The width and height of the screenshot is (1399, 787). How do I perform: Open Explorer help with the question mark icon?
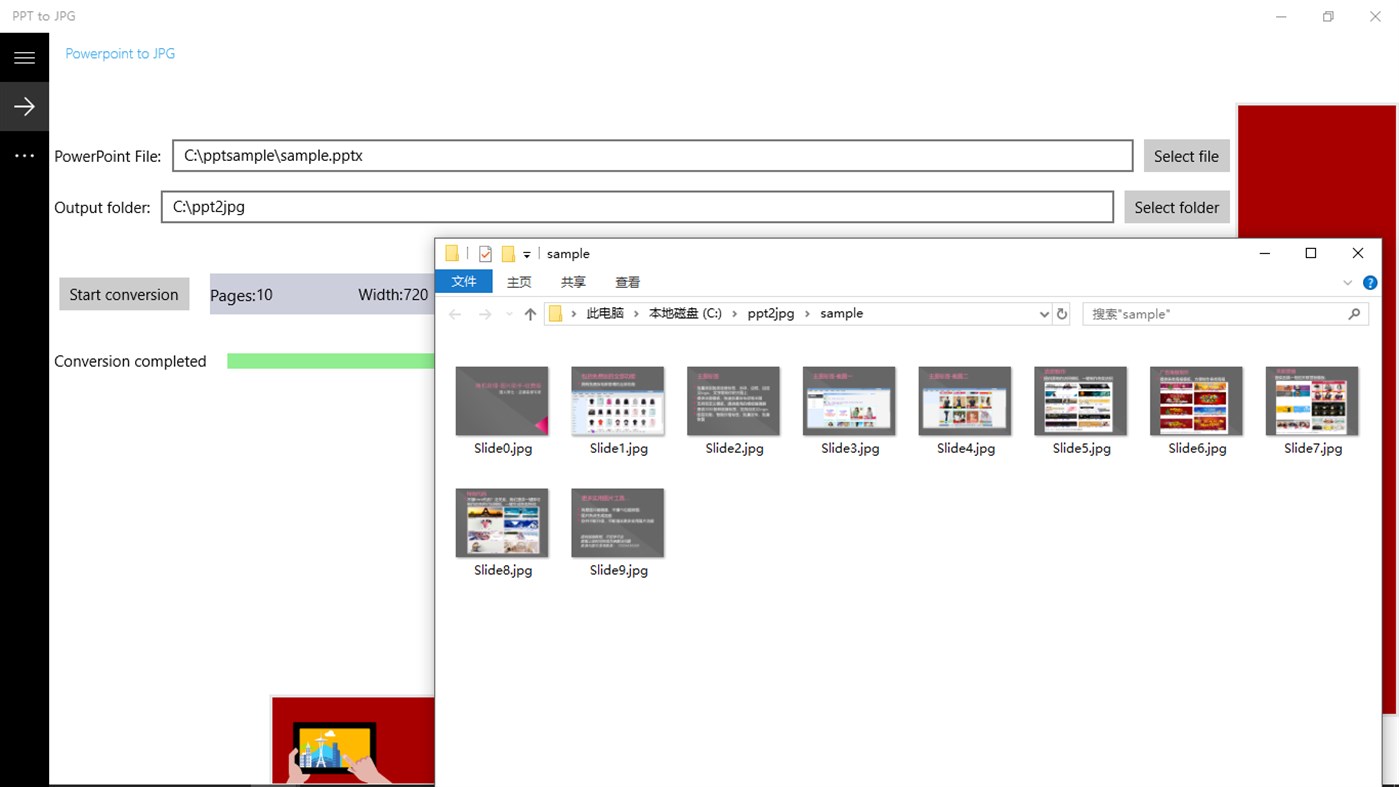(1369, 282)
